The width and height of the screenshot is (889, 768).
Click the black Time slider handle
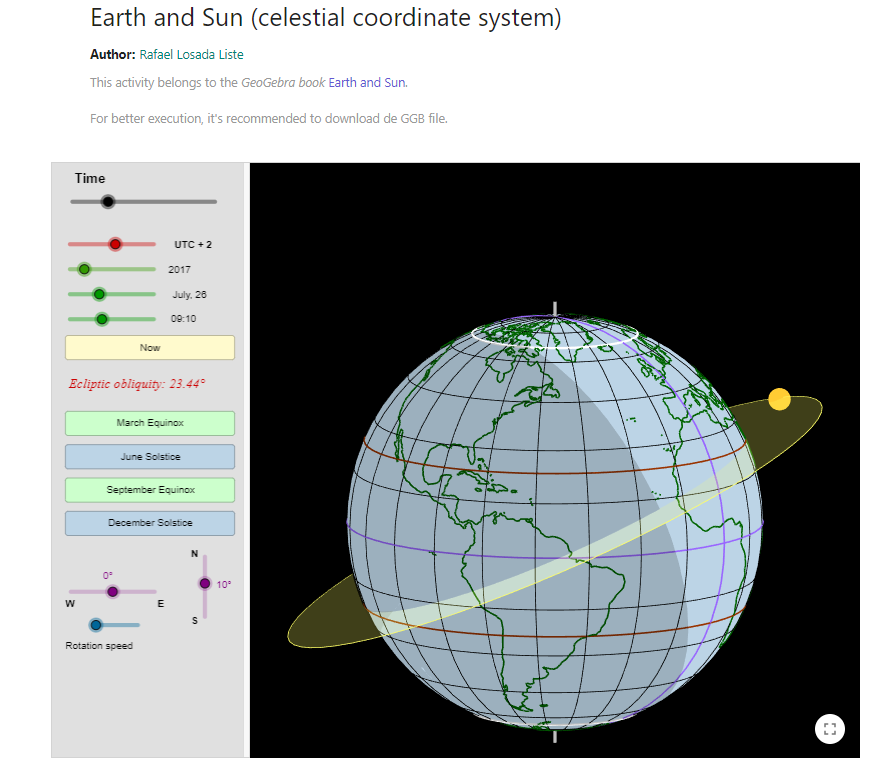point(108,202)
